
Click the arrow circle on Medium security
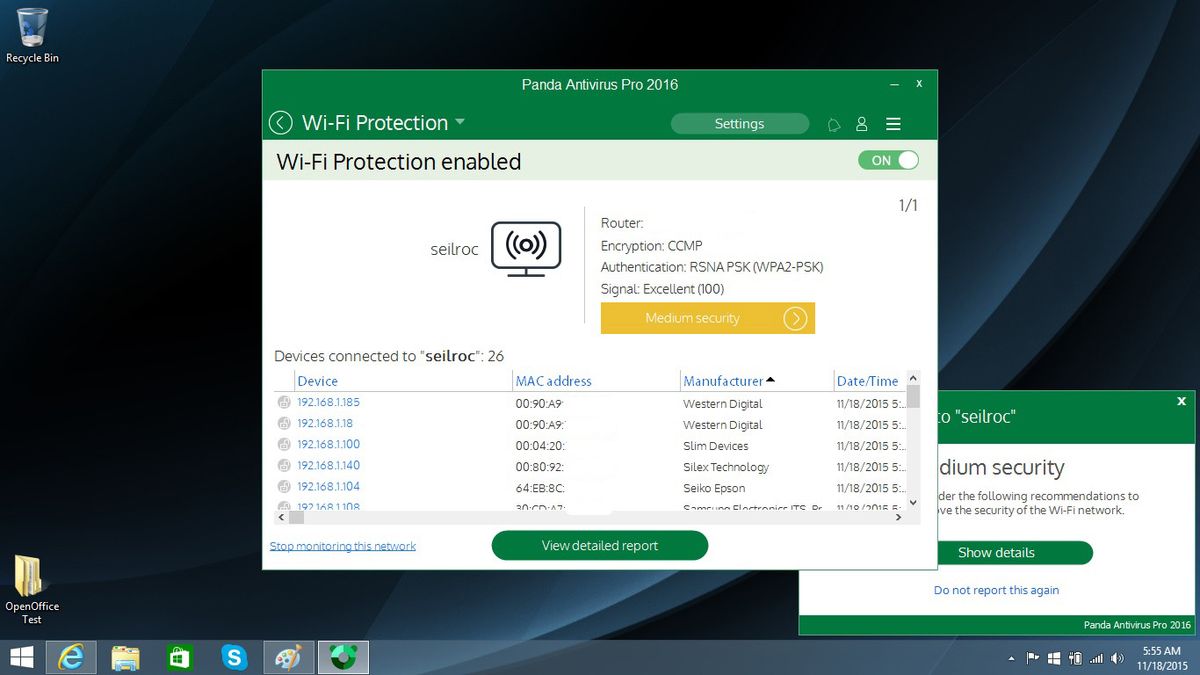794,318
